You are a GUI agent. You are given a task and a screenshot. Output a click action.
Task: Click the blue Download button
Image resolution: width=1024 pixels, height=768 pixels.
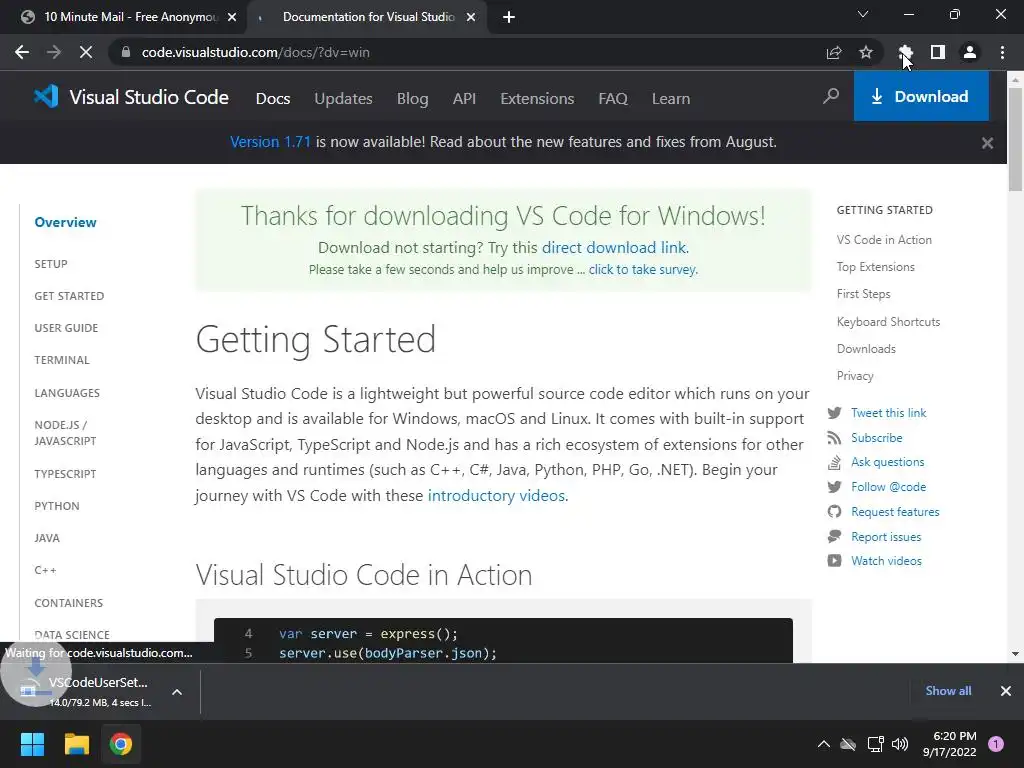[x=920, y=96]
